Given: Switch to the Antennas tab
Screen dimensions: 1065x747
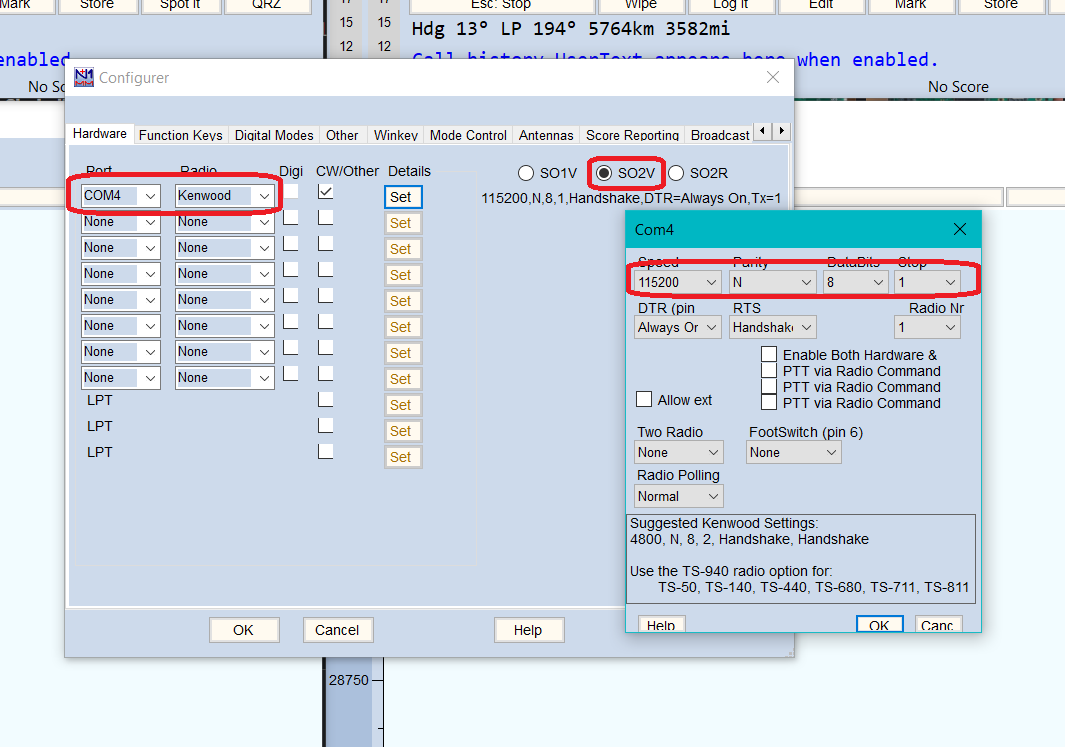Looking at the screenshot, I should click(x=546, y=135).
